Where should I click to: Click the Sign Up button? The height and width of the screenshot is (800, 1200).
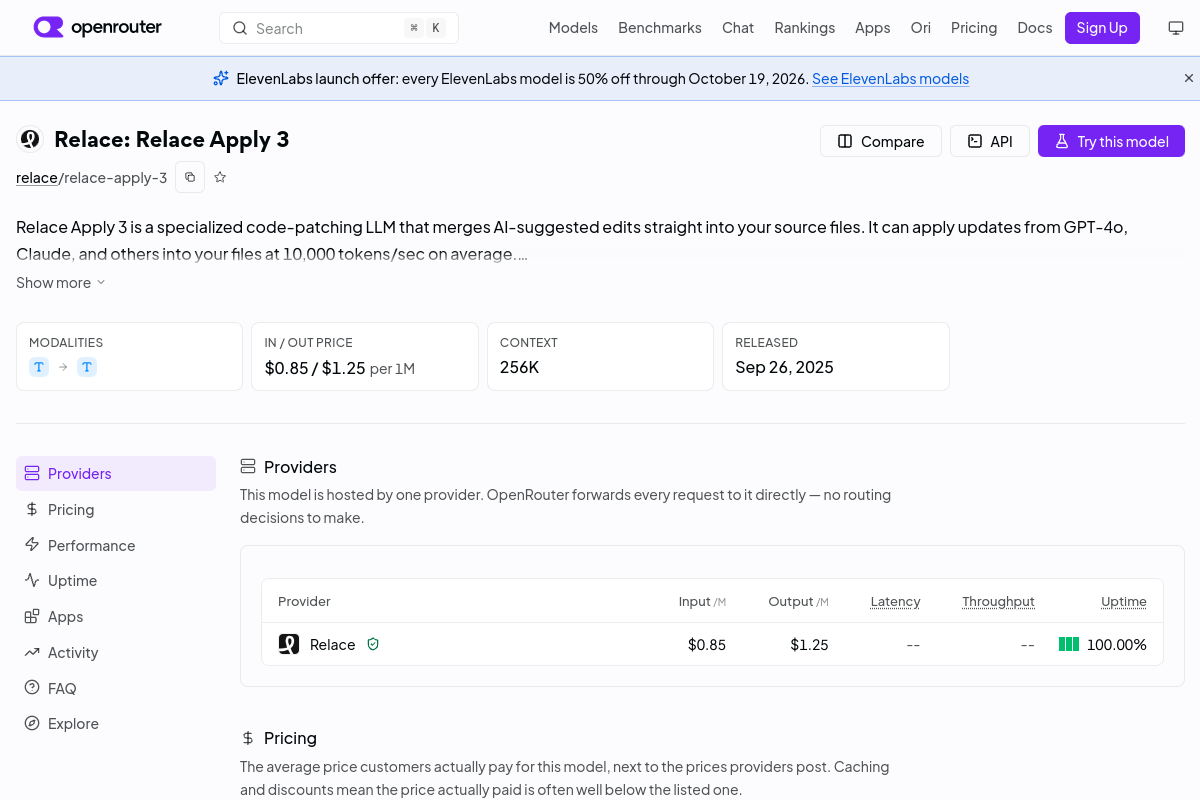coord(1102,28)
